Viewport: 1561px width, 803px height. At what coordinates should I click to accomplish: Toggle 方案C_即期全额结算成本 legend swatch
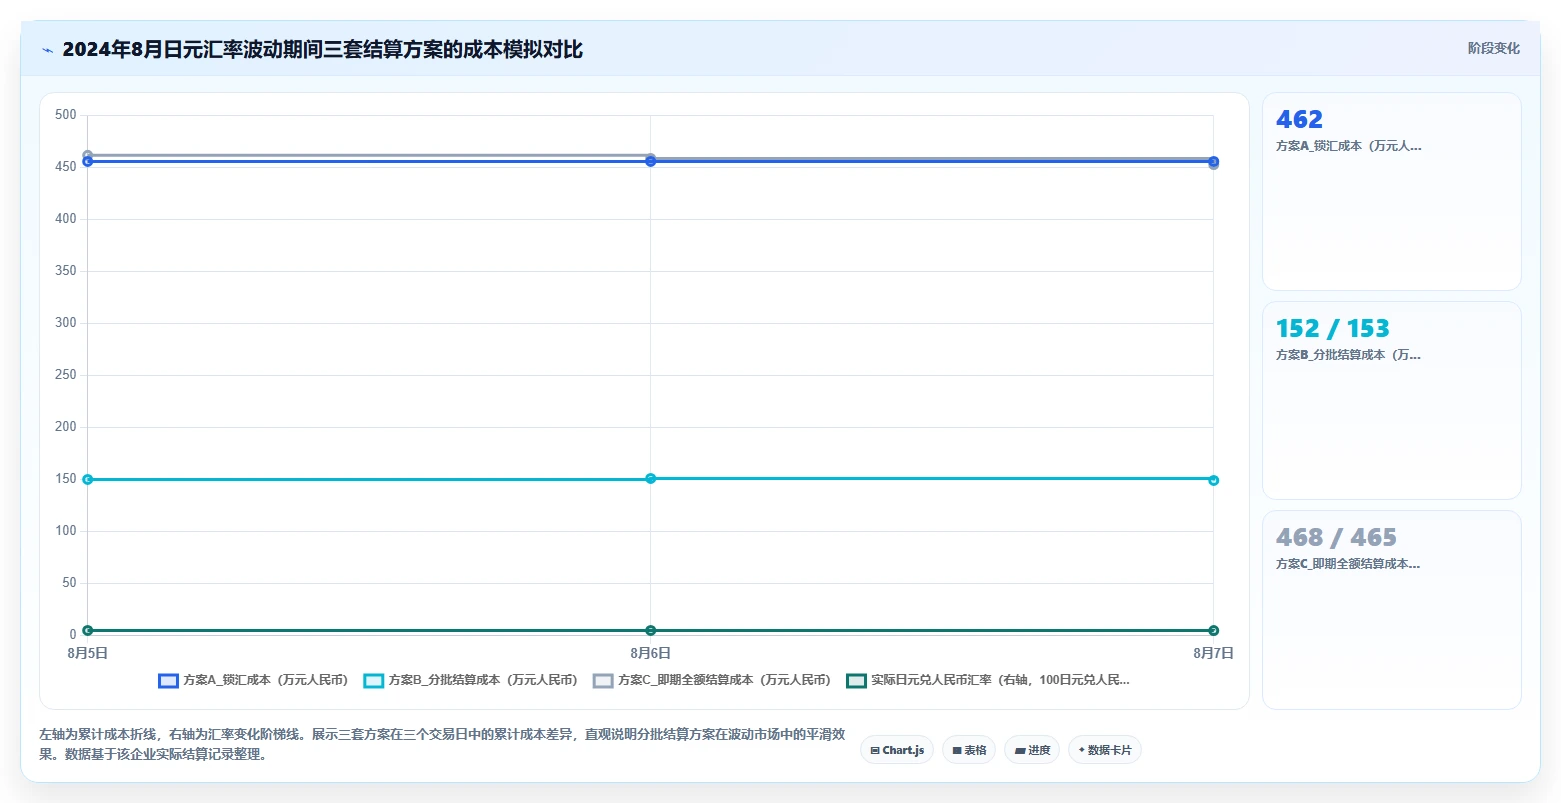click(x=603, y=681)
